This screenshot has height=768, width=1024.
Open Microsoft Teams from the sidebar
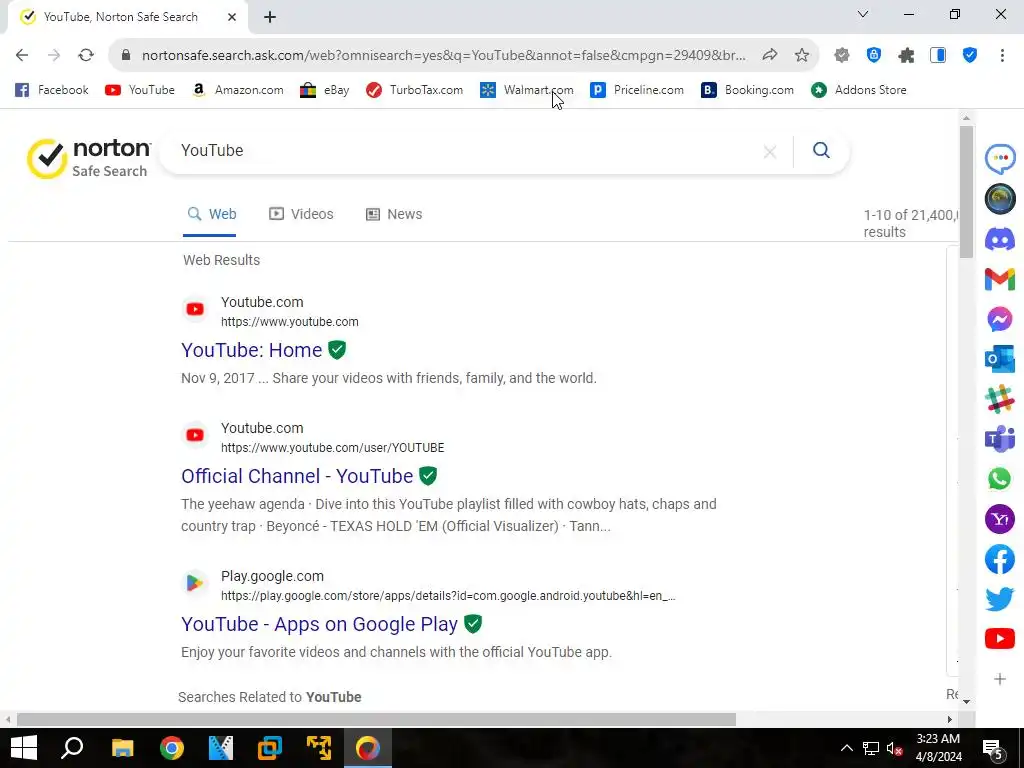[1000, 440]
